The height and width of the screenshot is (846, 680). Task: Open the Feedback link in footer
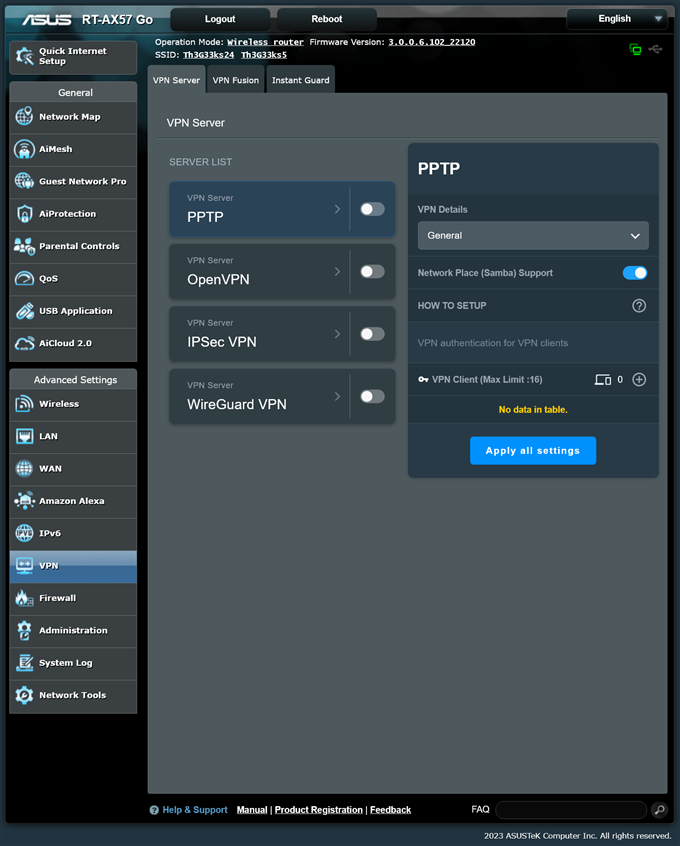(391, 810)
